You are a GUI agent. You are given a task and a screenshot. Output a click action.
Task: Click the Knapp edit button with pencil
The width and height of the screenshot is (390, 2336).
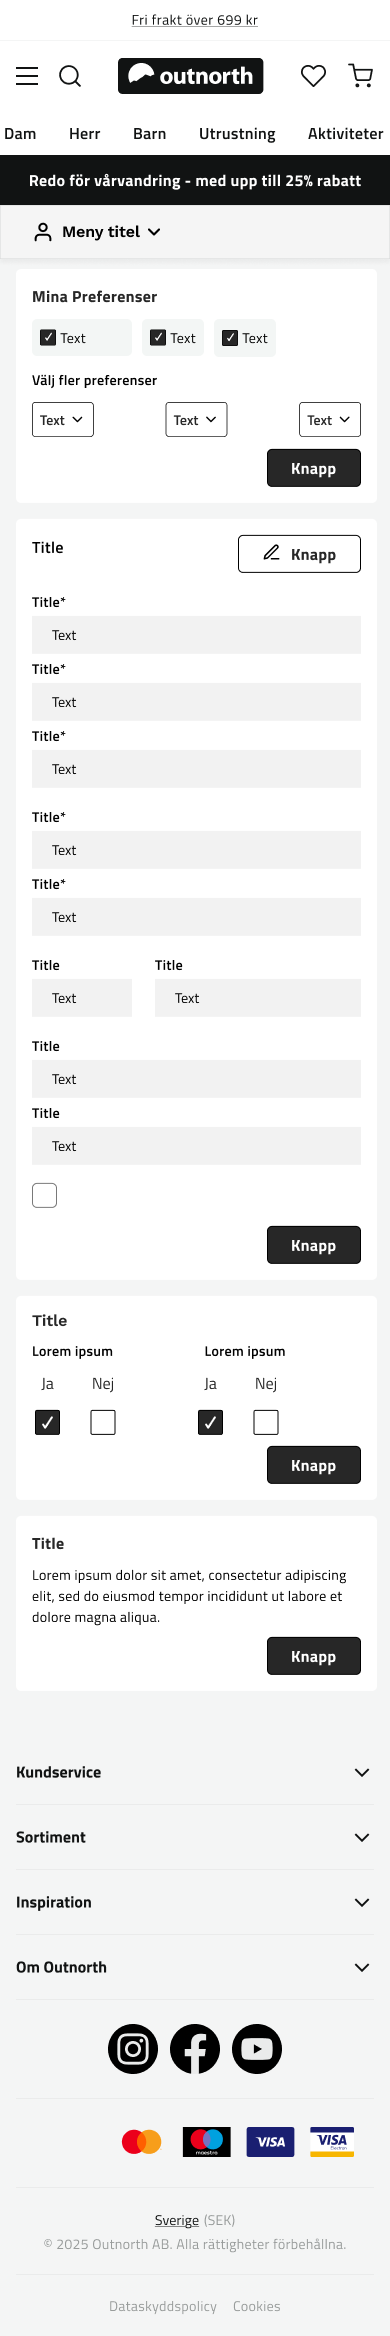tap(299, 554)
